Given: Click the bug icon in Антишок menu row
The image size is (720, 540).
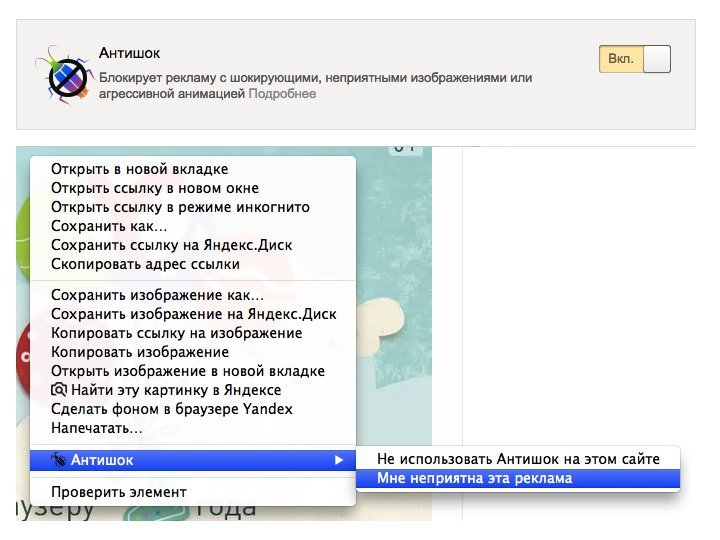Looking at the screenshot, I should tap(58, 460).
